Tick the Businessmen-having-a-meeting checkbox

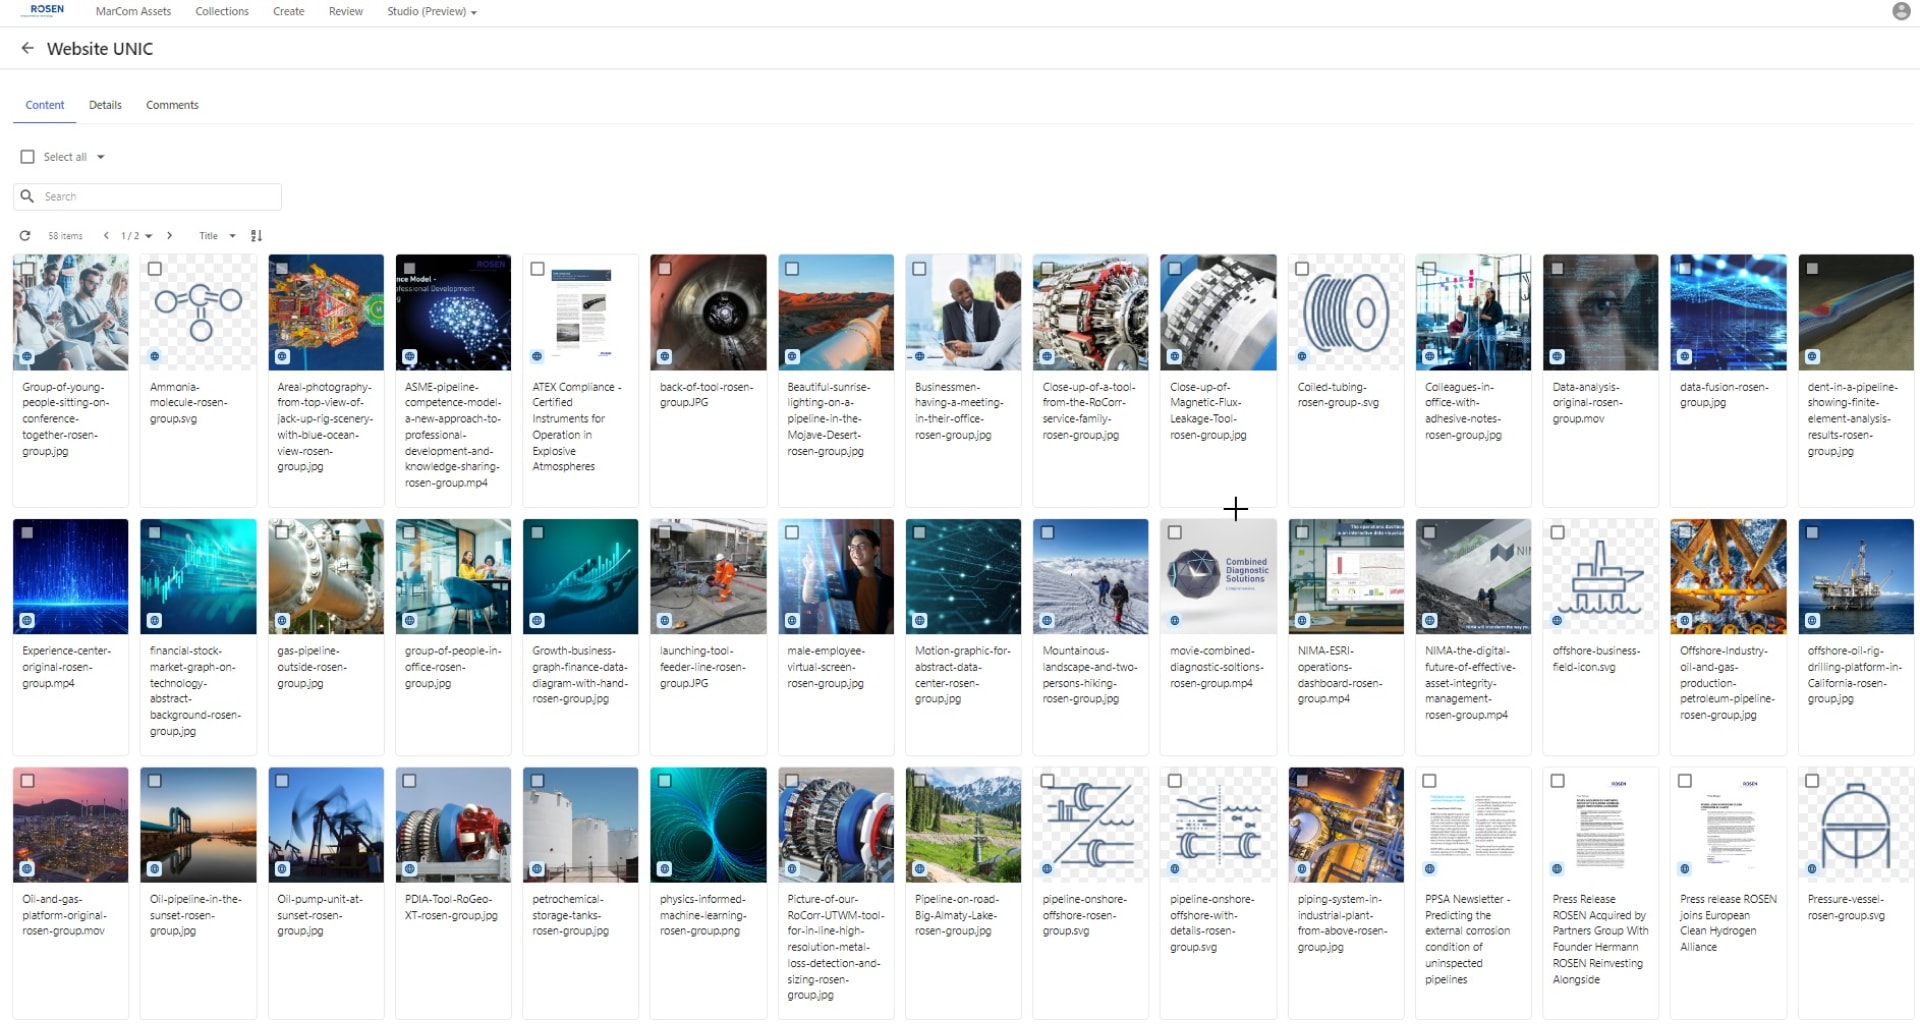(920, 269)
